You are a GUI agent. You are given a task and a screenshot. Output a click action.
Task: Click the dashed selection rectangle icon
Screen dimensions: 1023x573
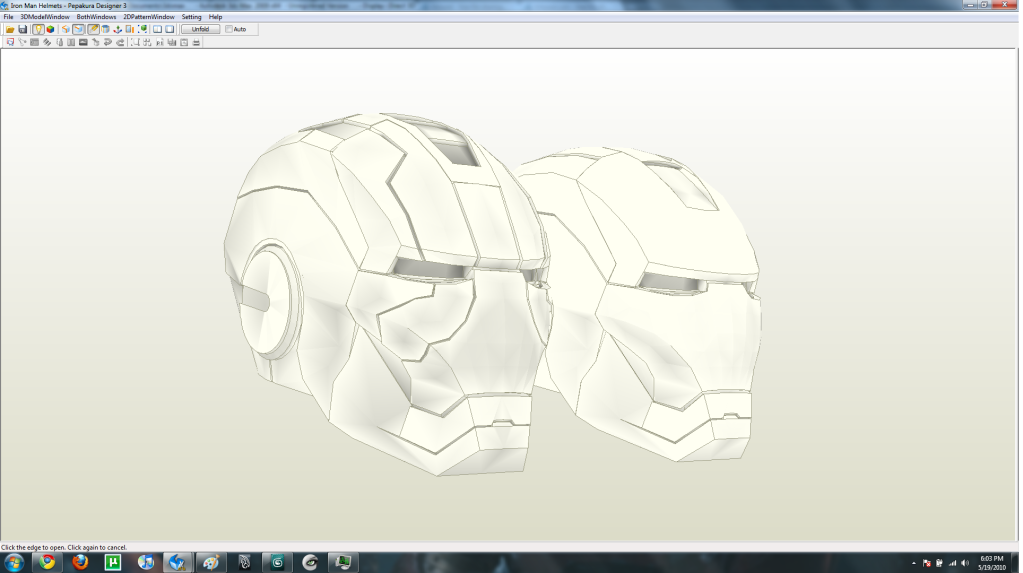135,42
